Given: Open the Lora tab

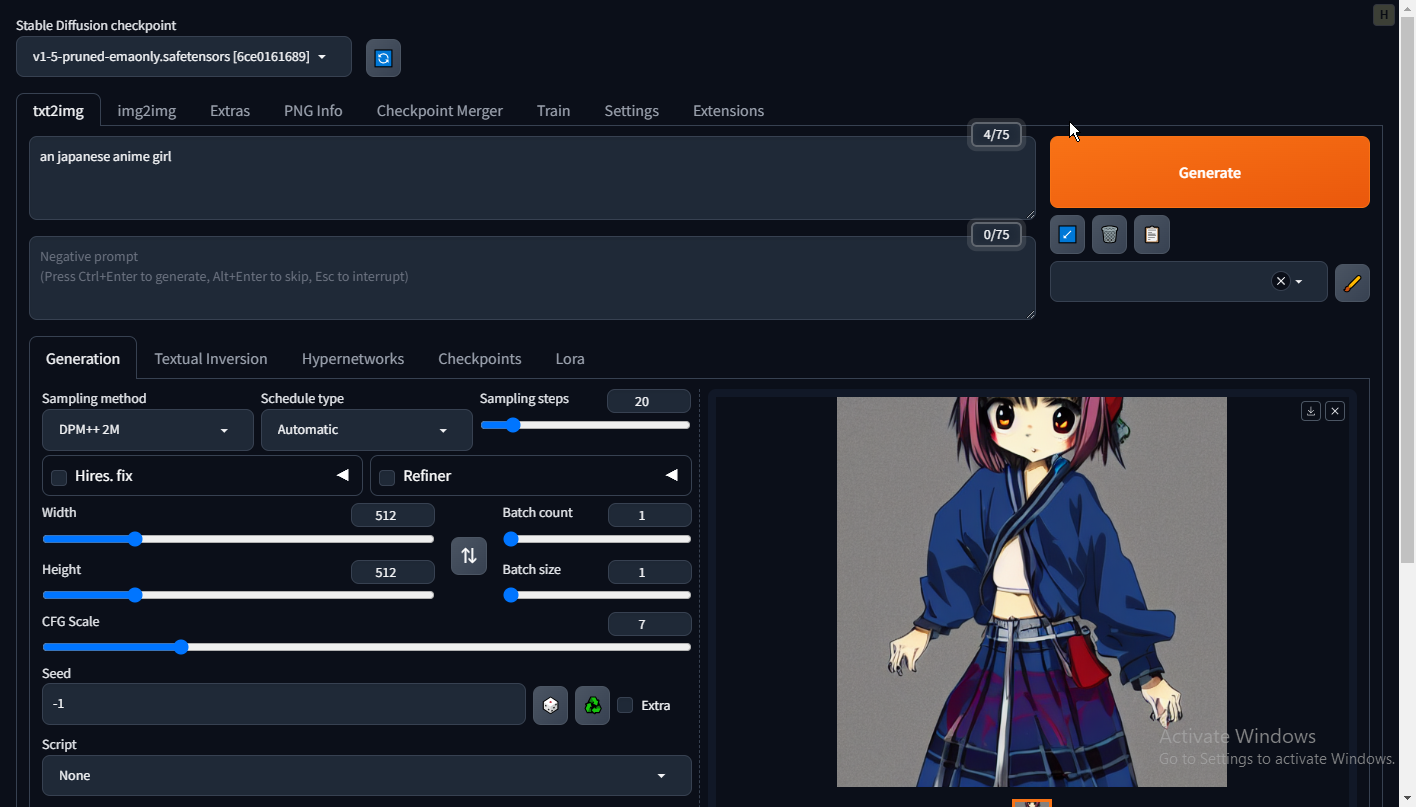Looking at the screenshot, I should click(570, 359).
